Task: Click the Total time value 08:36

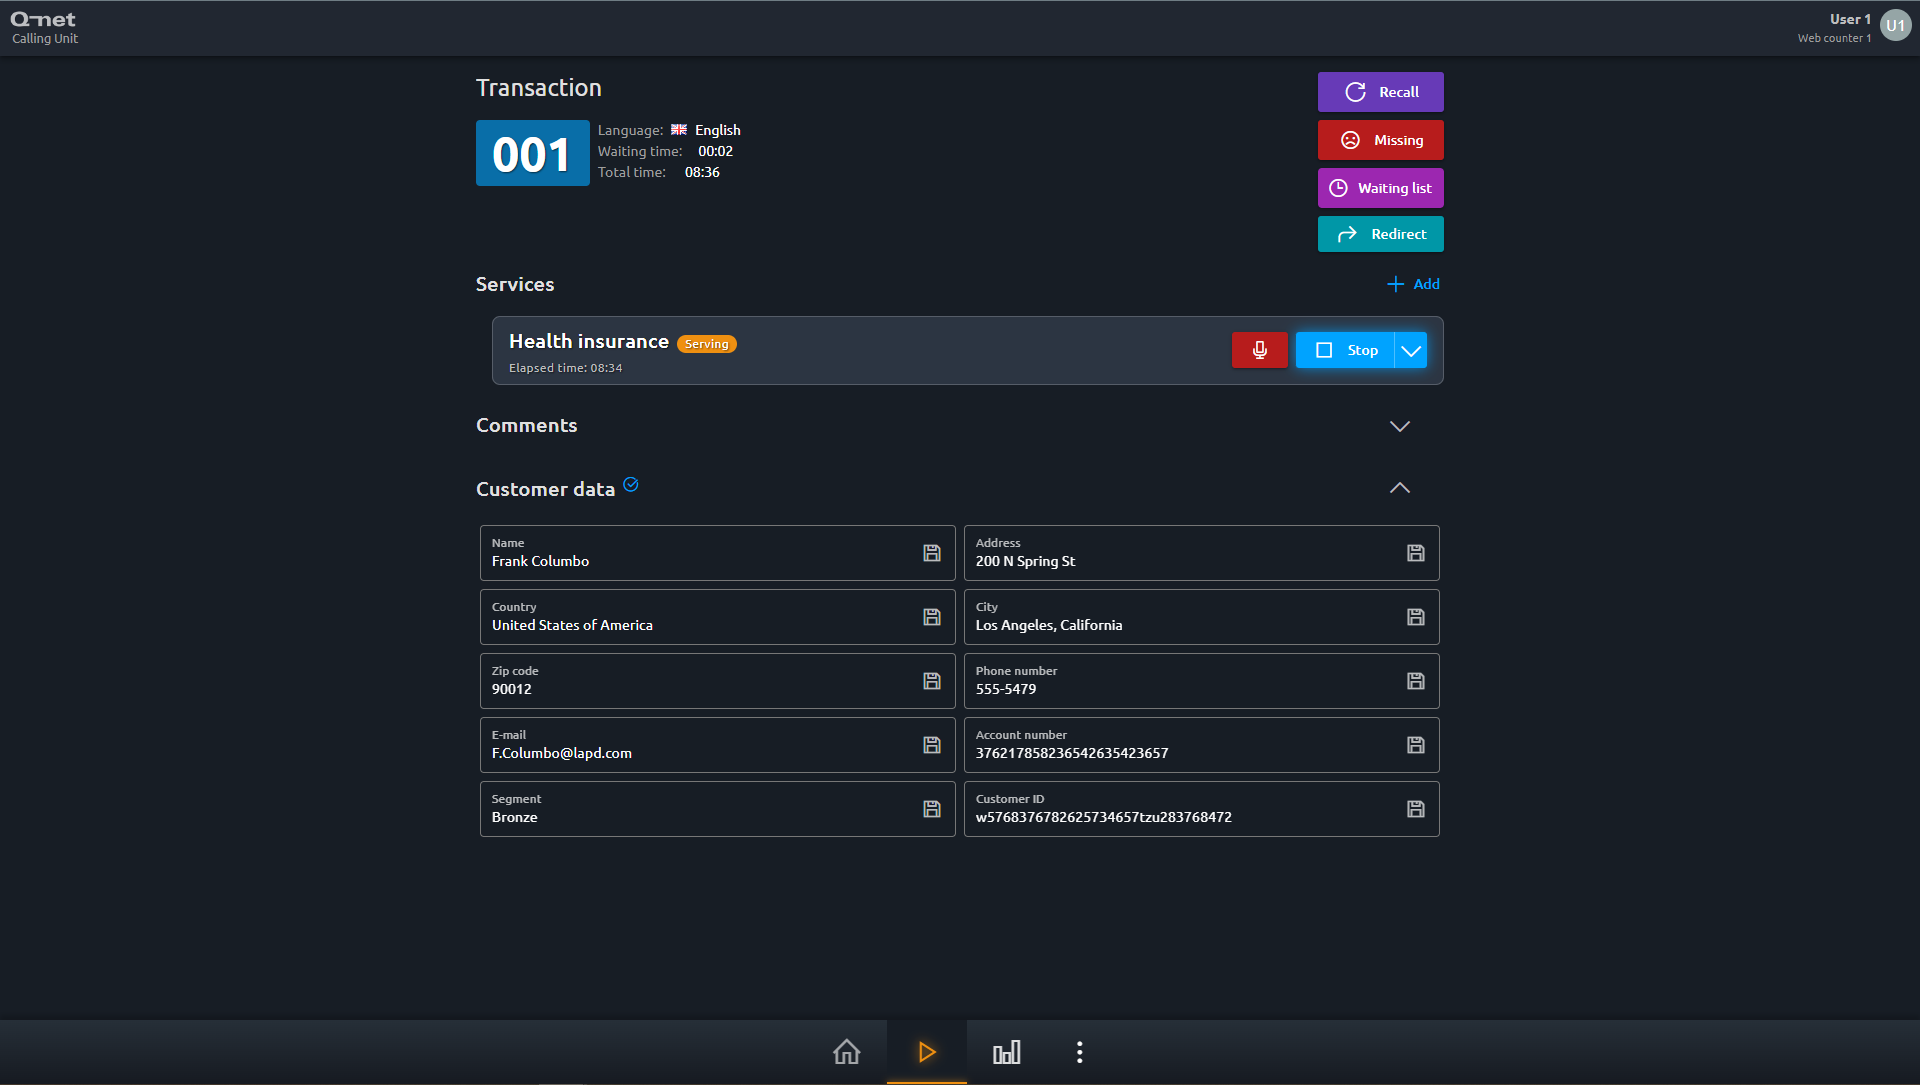Action: [x=702, y=172]
